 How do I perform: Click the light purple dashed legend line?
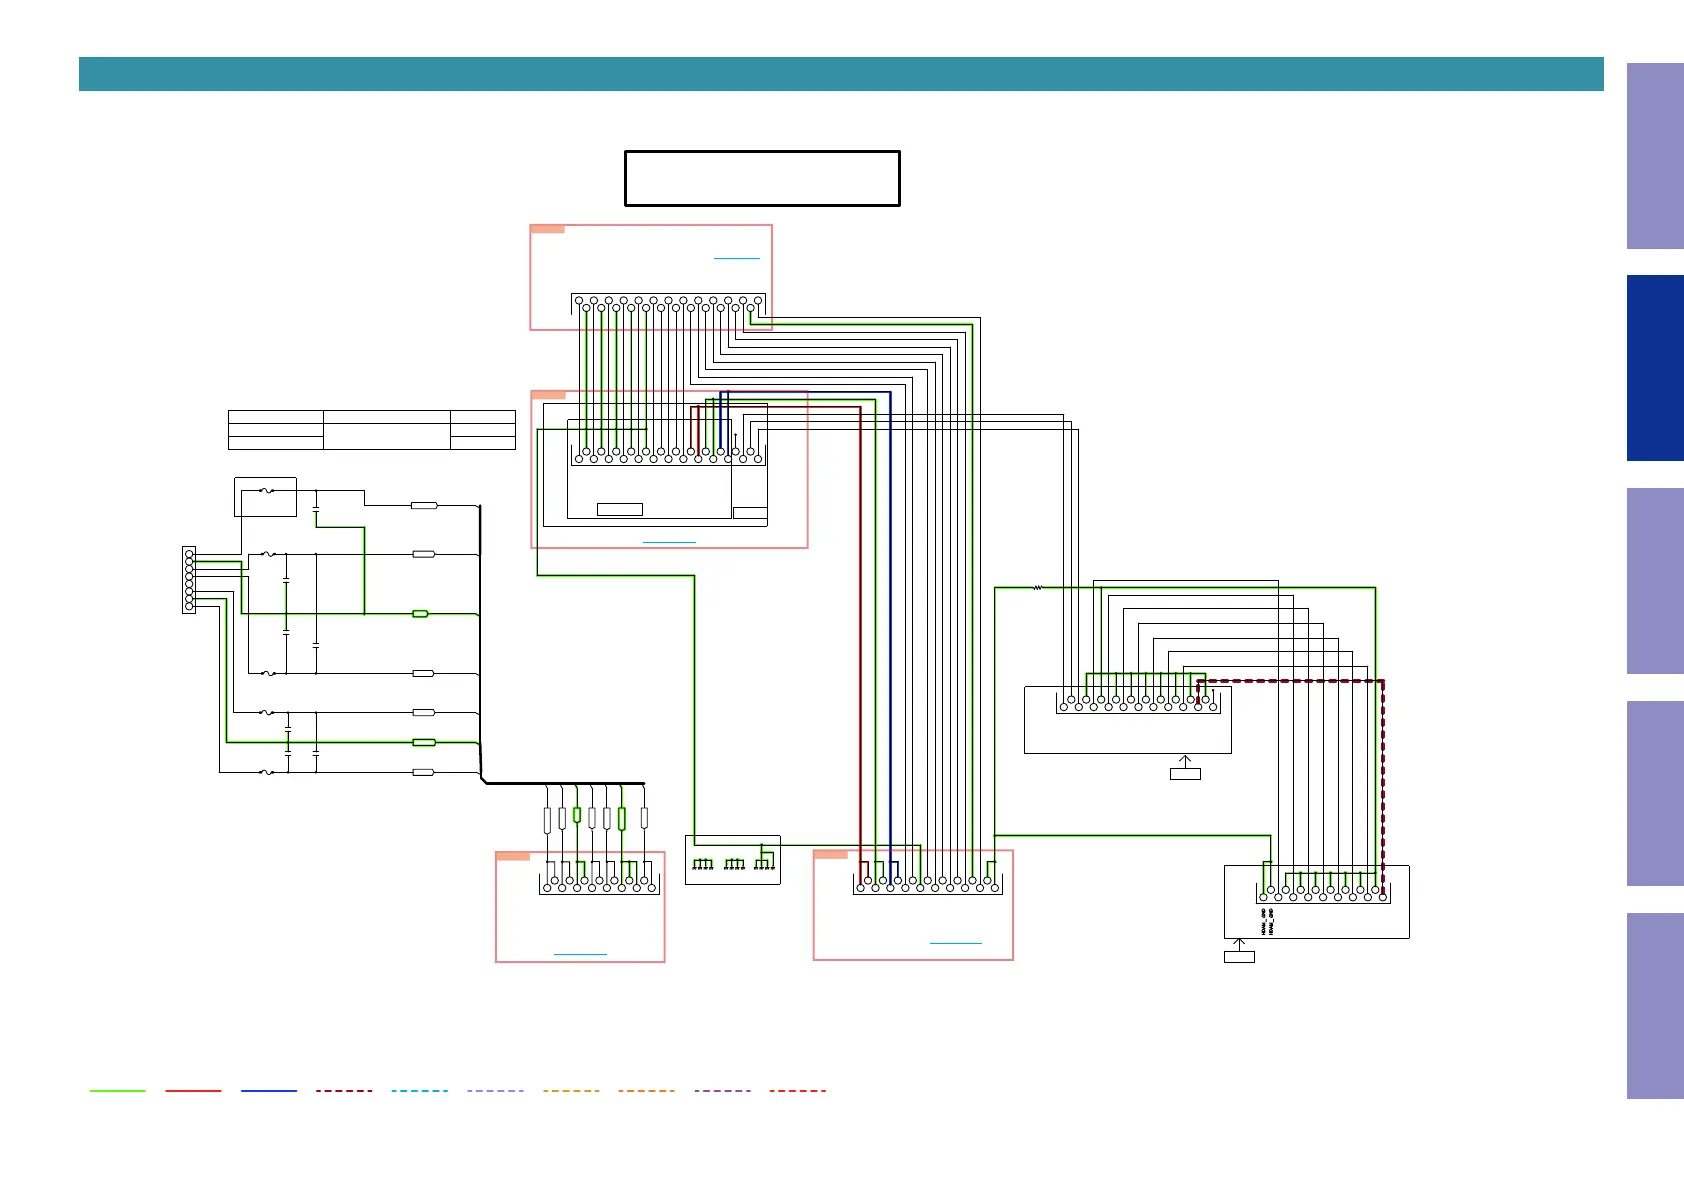495,1091
